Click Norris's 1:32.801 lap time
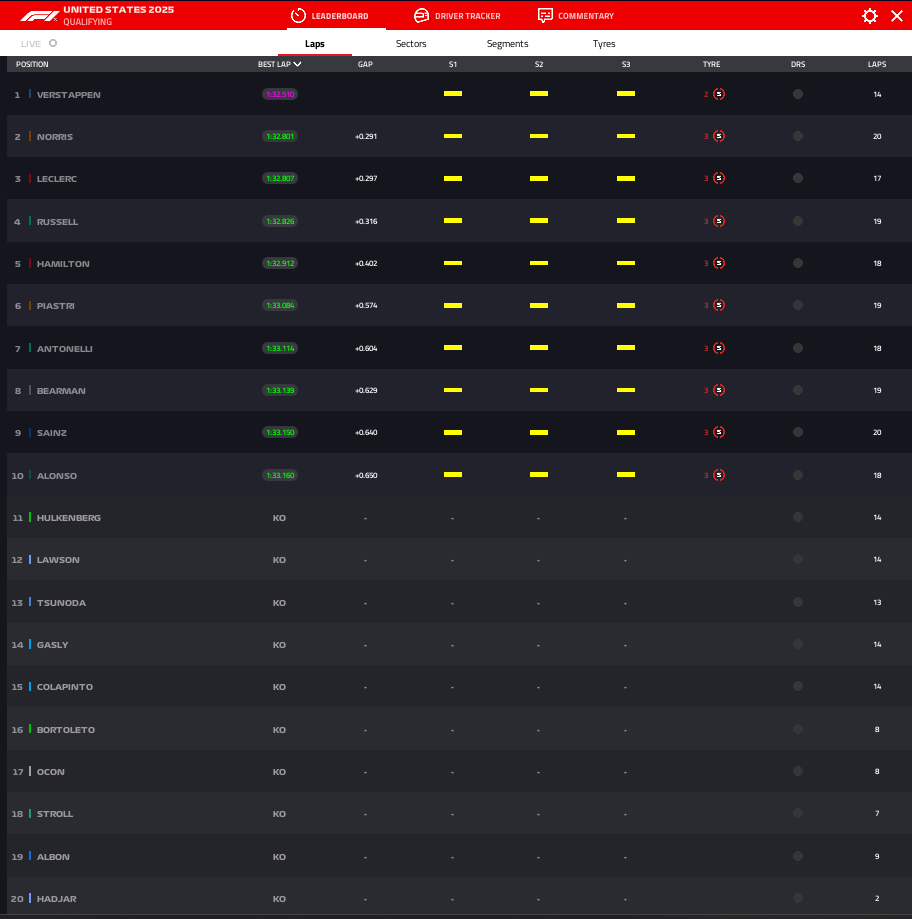912x919 pixels. point(280,137)
